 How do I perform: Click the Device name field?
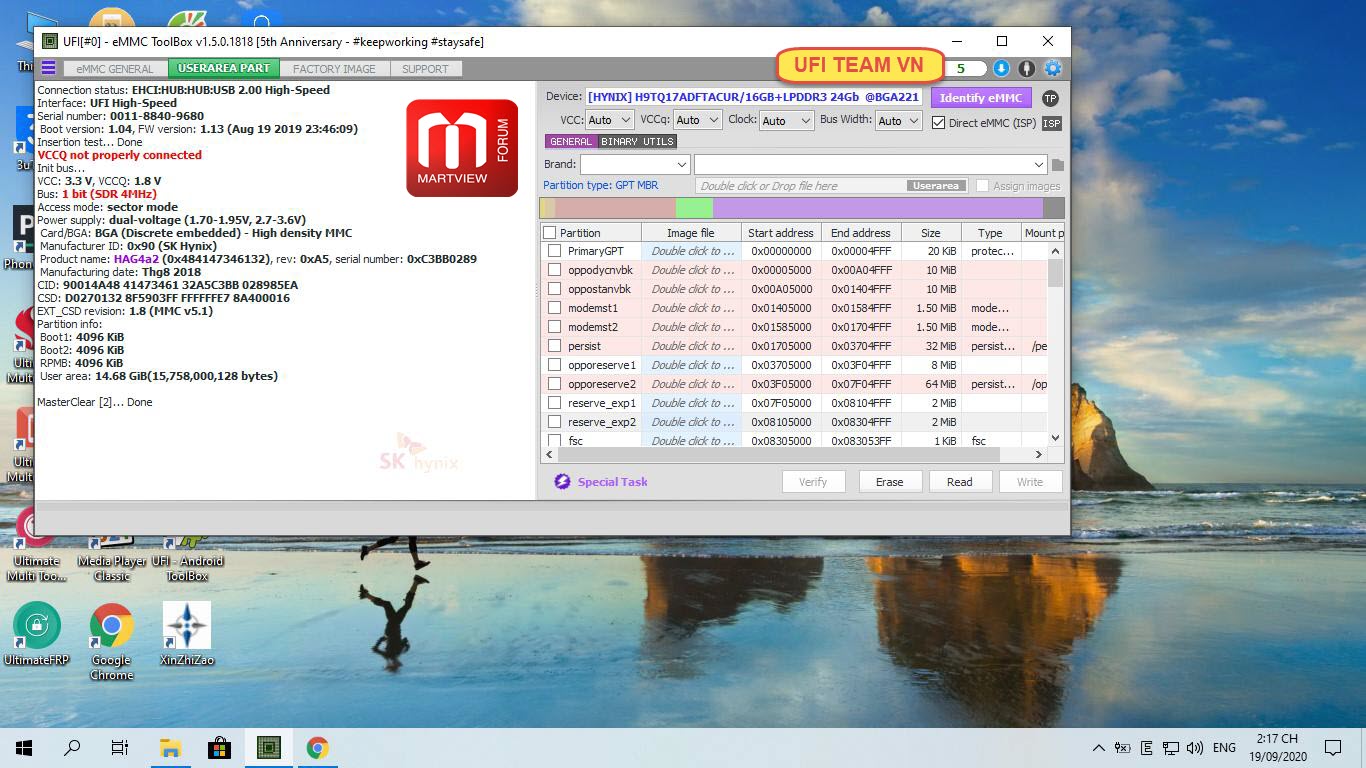click(x=754, y=97)
